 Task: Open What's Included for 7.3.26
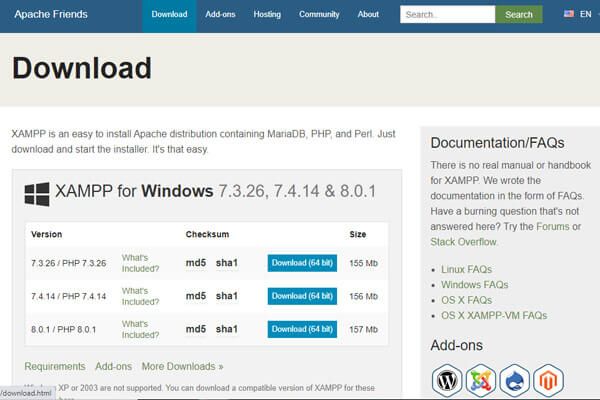tap(140, 263)
